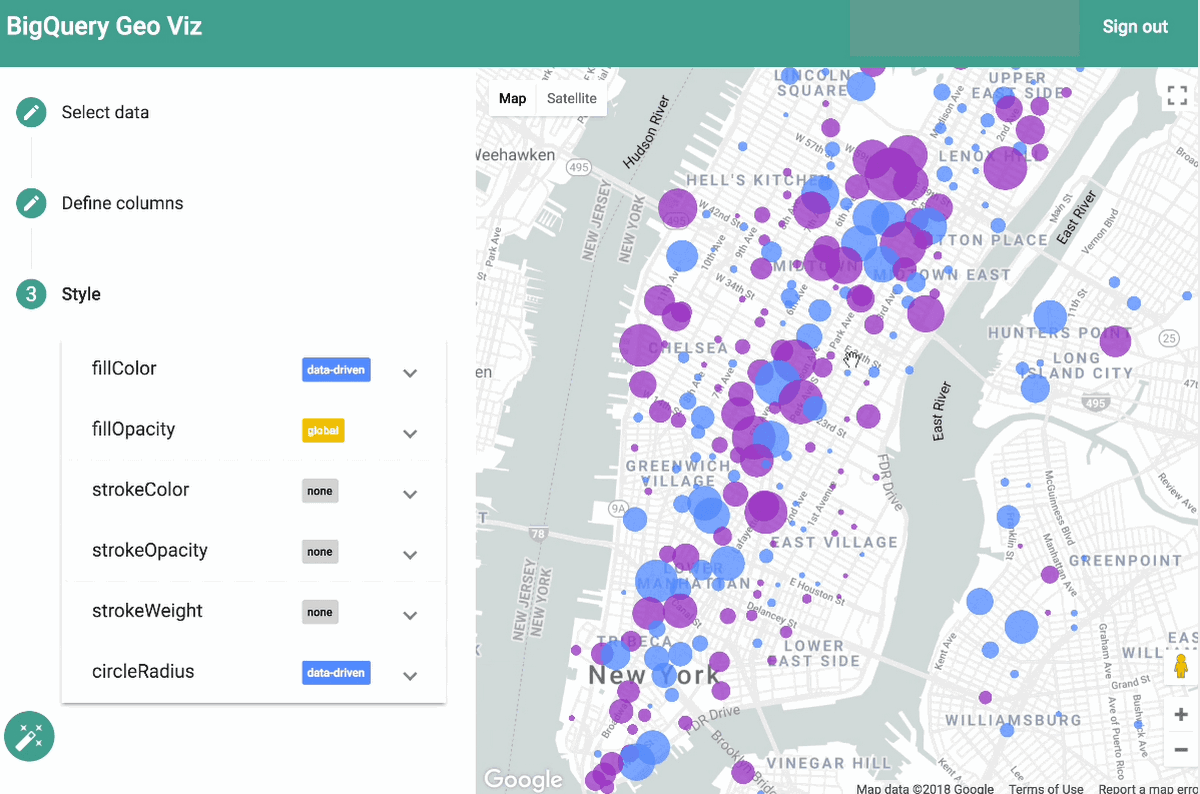Viewport: 1200px width, 794px height.
Task: Expand the circleRadius options chevron
Action: click(410, 675)
